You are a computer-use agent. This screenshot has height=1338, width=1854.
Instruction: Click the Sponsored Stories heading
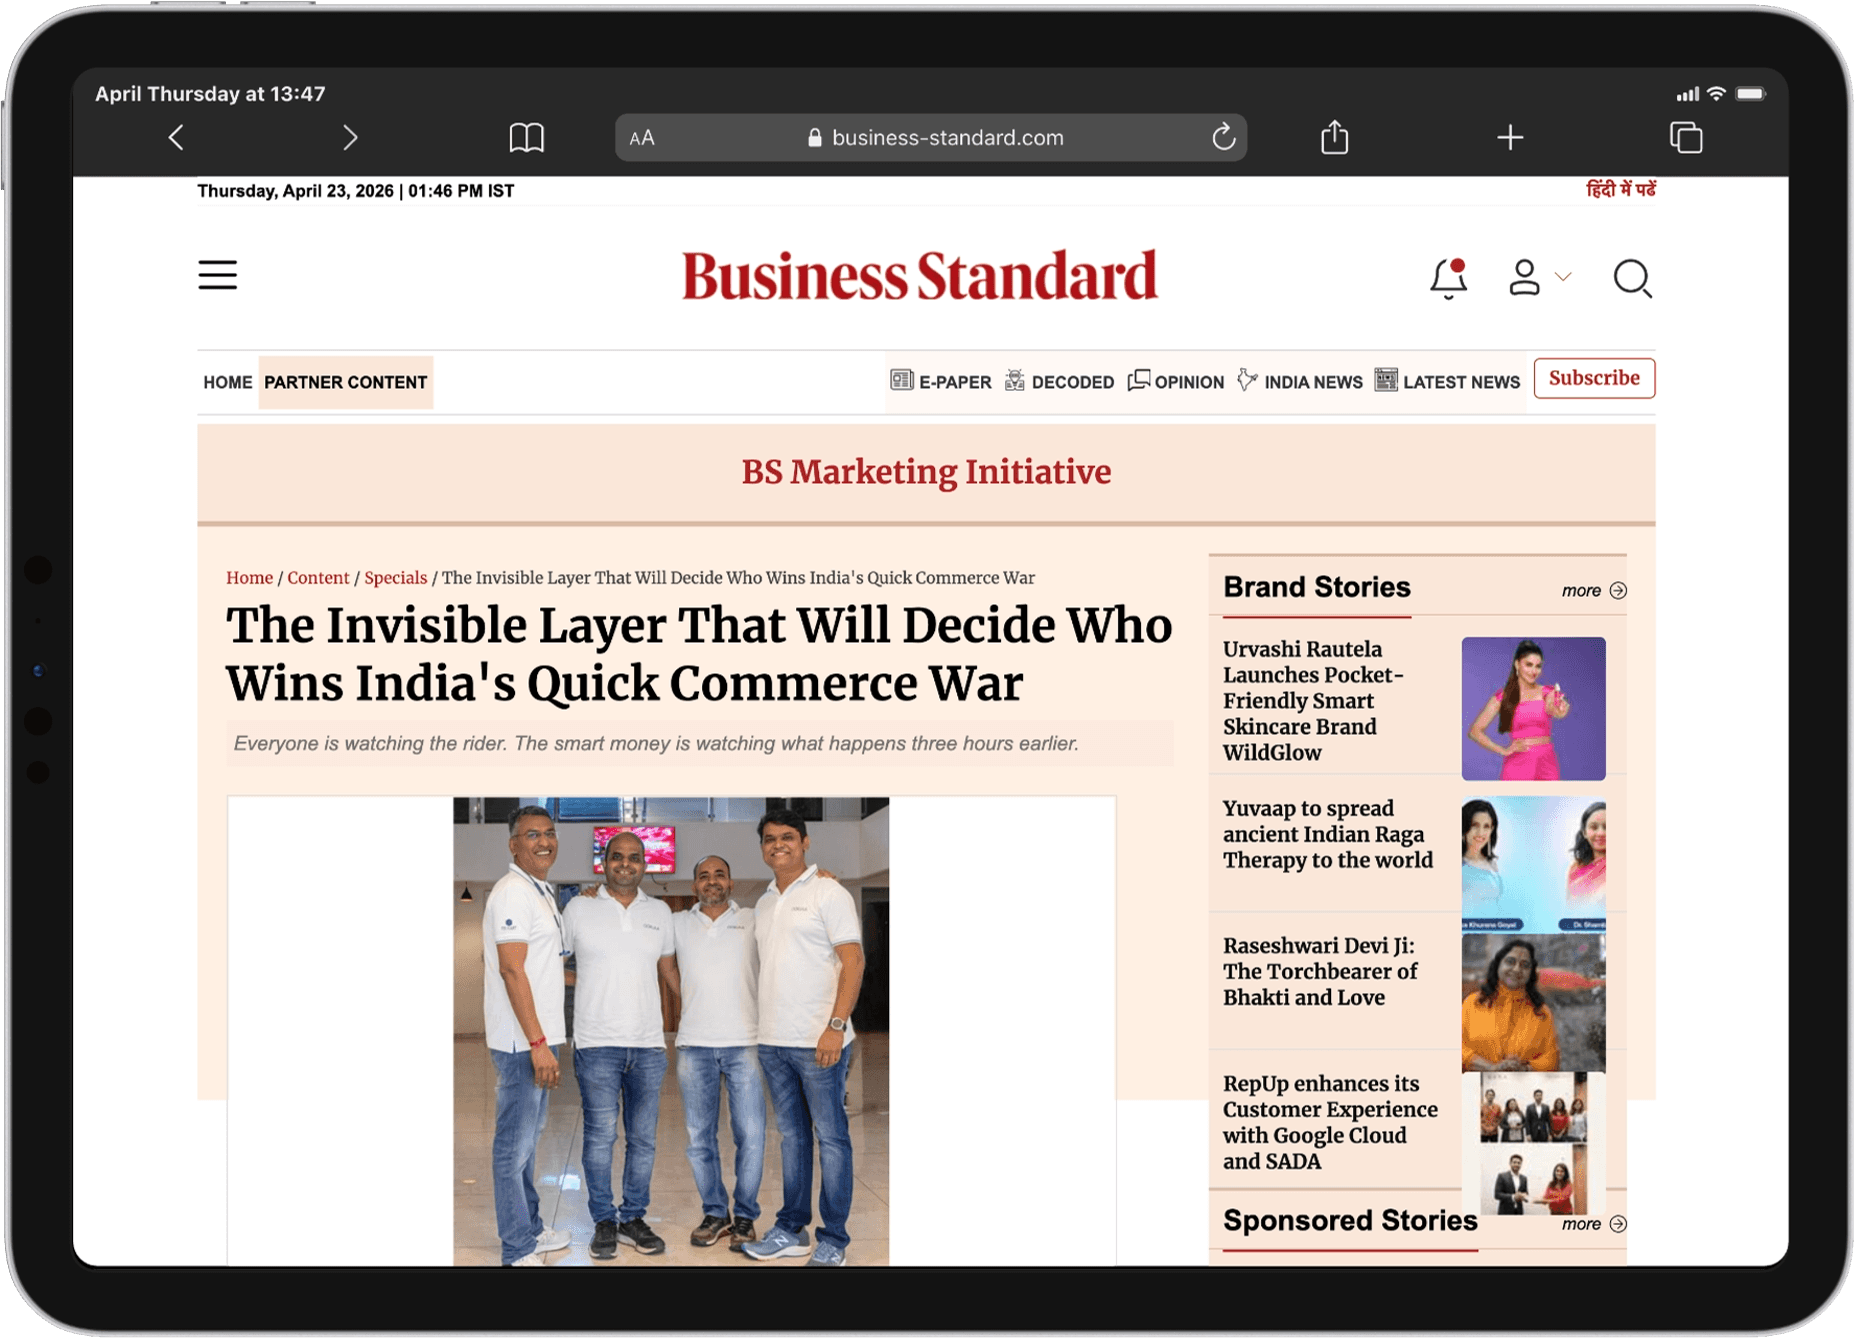tap(1350, 1221)
